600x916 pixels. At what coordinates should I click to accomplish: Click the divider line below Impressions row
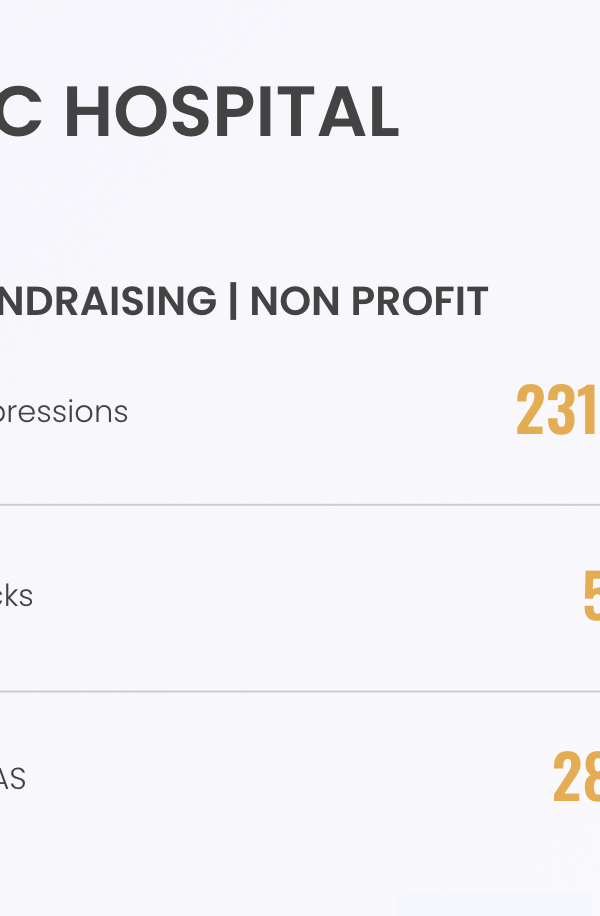tap(300, 505)
